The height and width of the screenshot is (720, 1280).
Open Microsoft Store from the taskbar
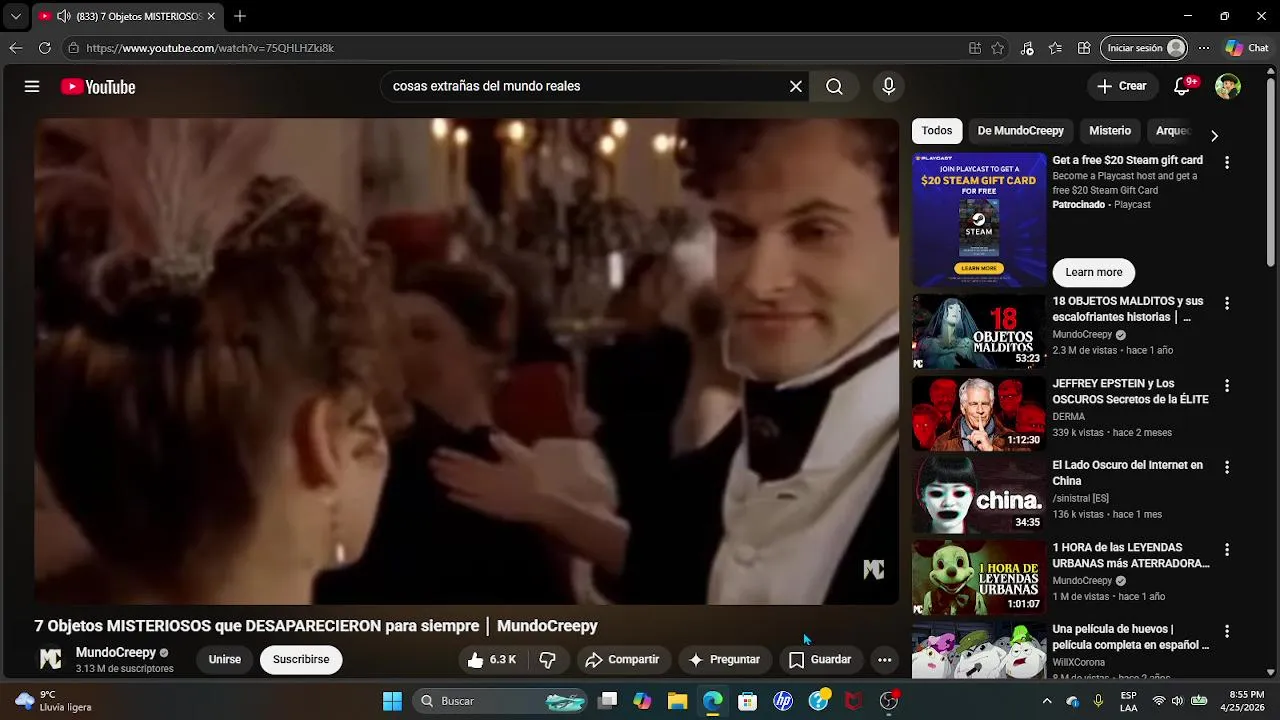tap(747, 701)
